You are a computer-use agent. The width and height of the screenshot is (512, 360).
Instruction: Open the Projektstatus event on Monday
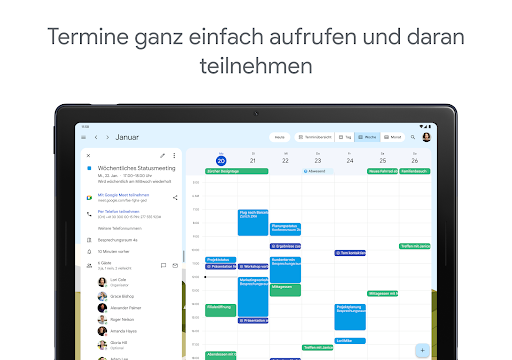pyautogui.click(x=221, y=260)
